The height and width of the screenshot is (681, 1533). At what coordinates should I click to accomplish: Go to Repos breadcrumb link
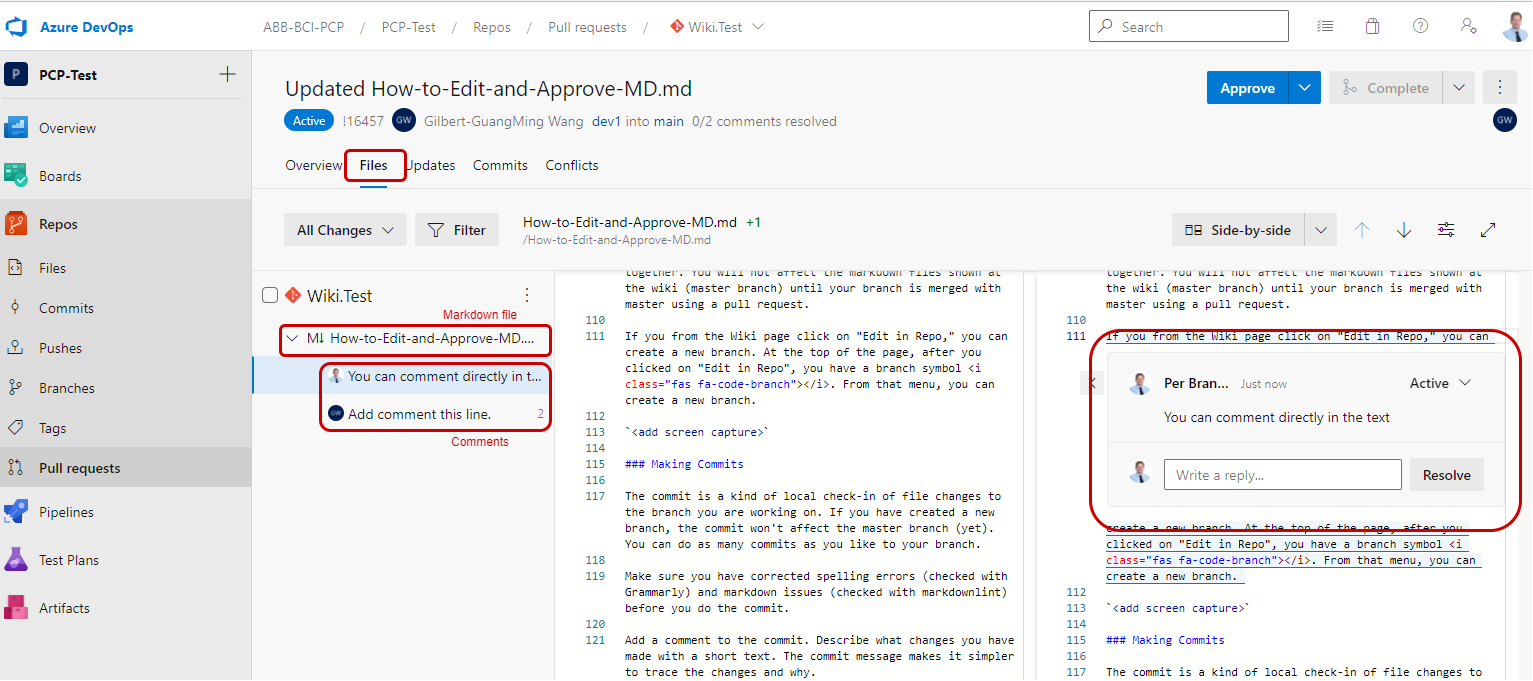click(x=492, y=27)
